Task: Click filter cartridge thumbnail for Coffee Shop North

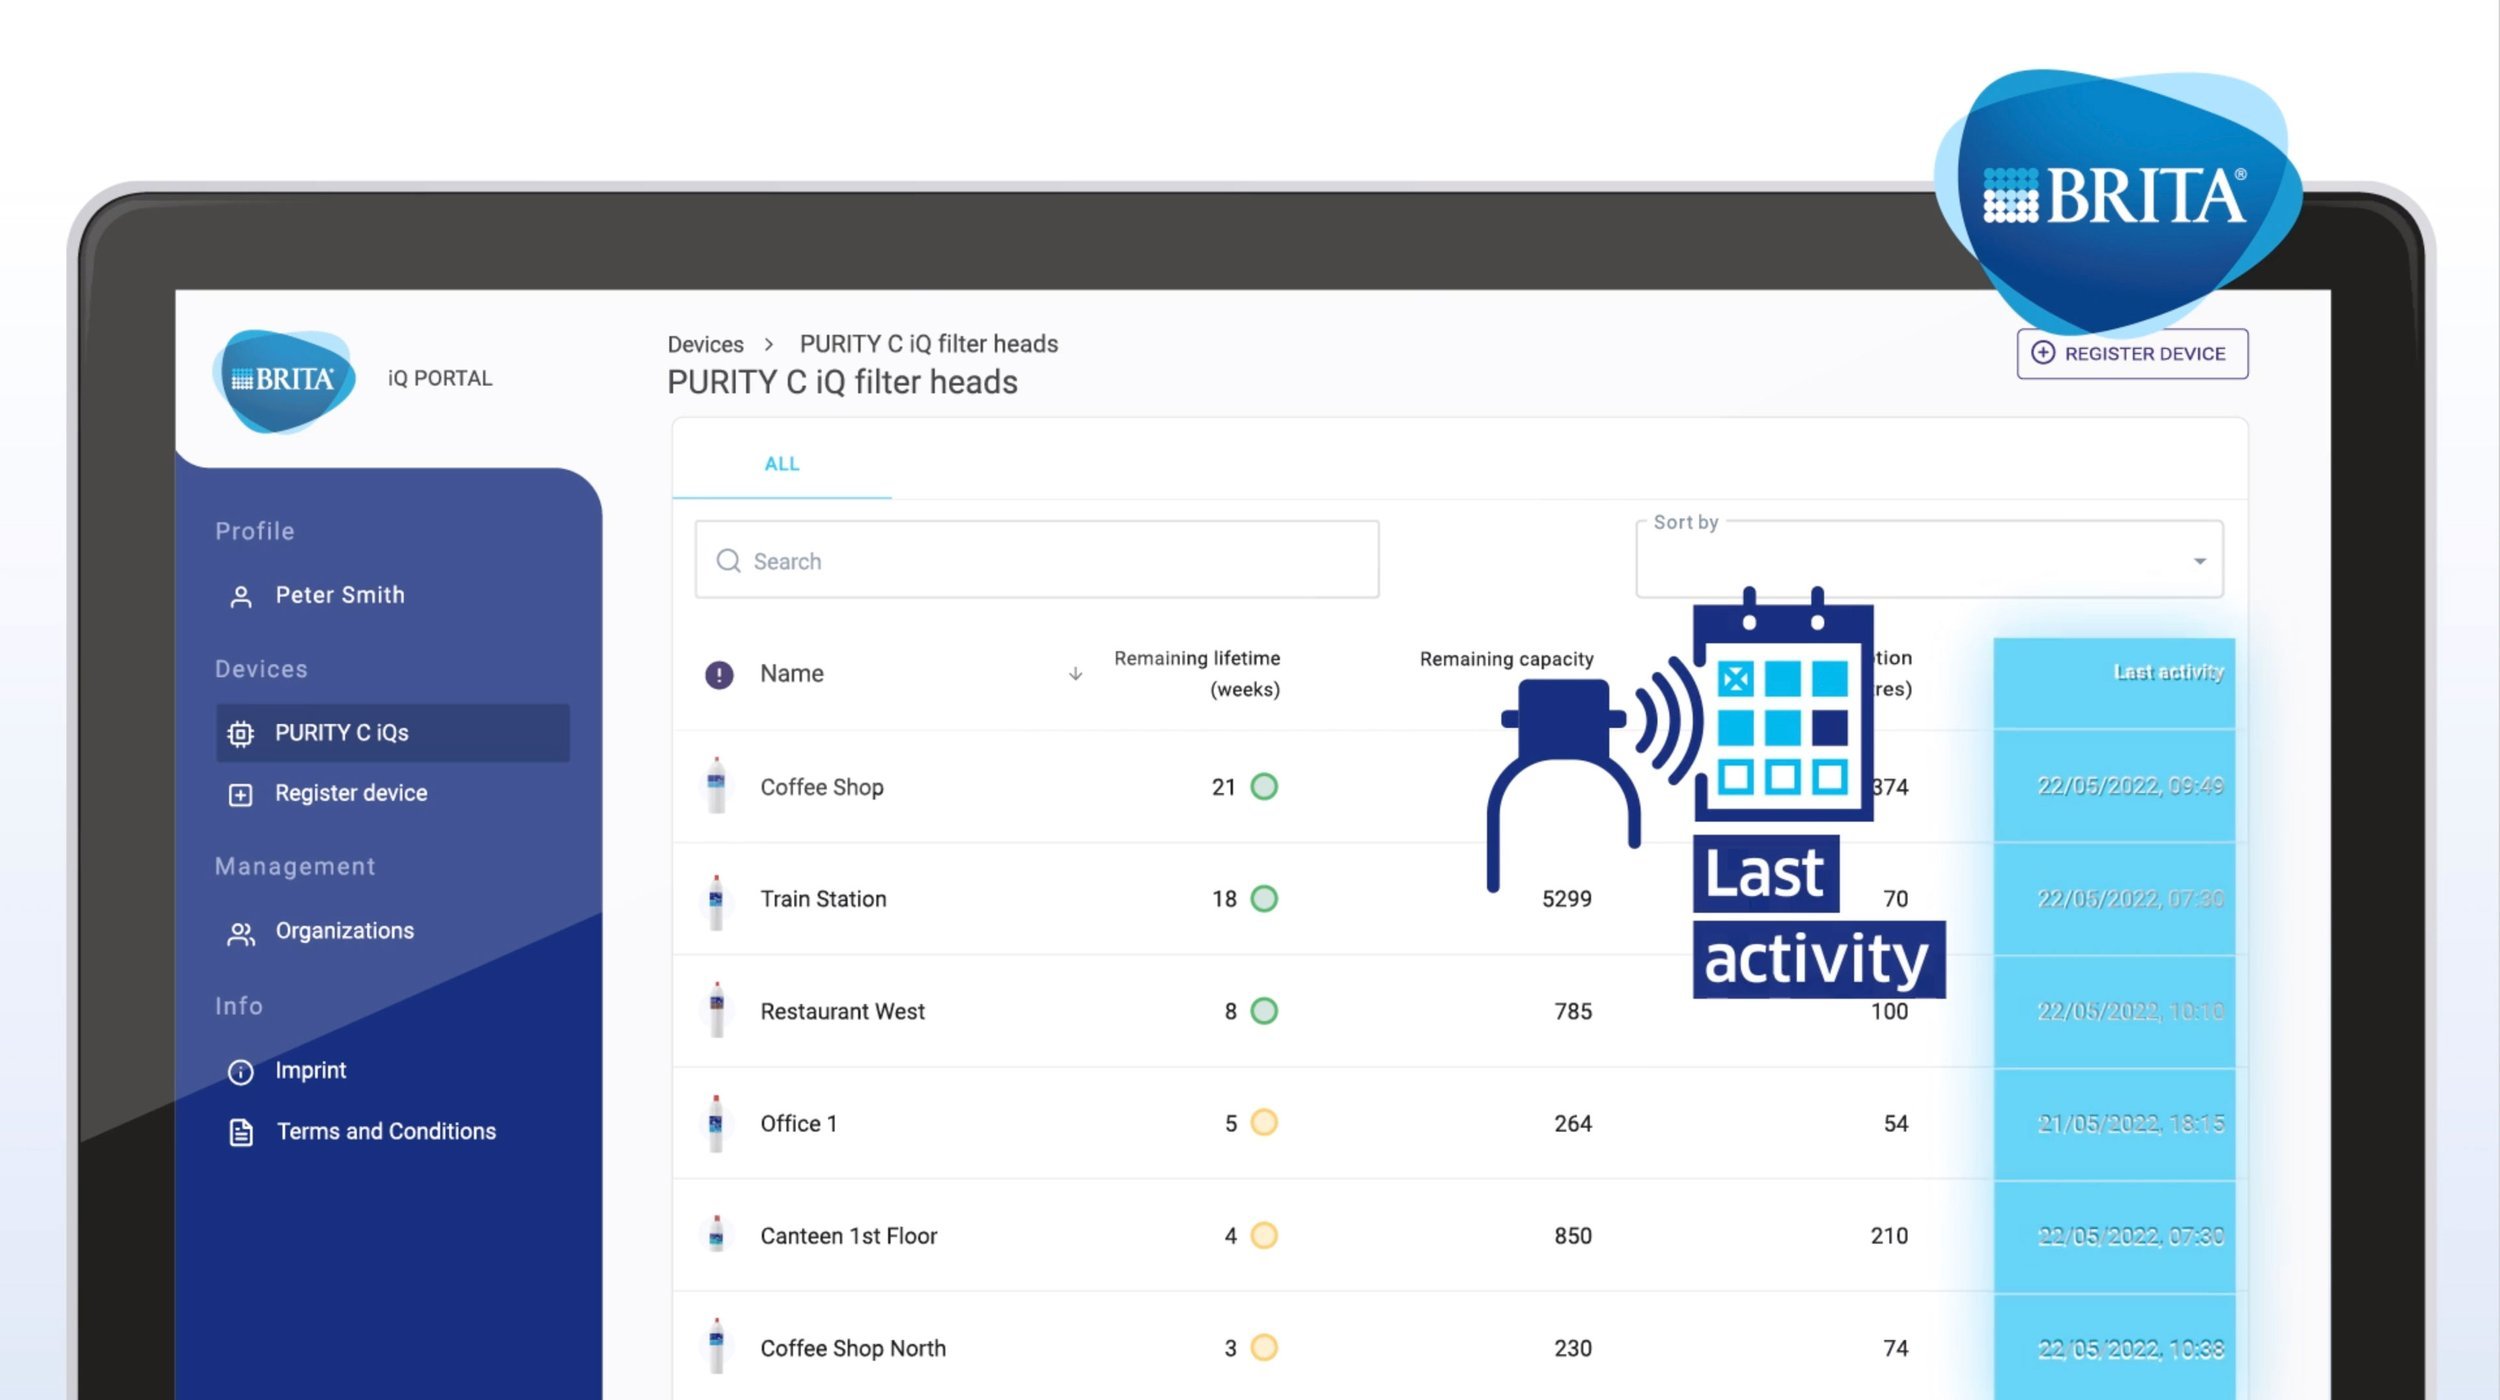Action: pyautogui.click(x=716, y=1346)
